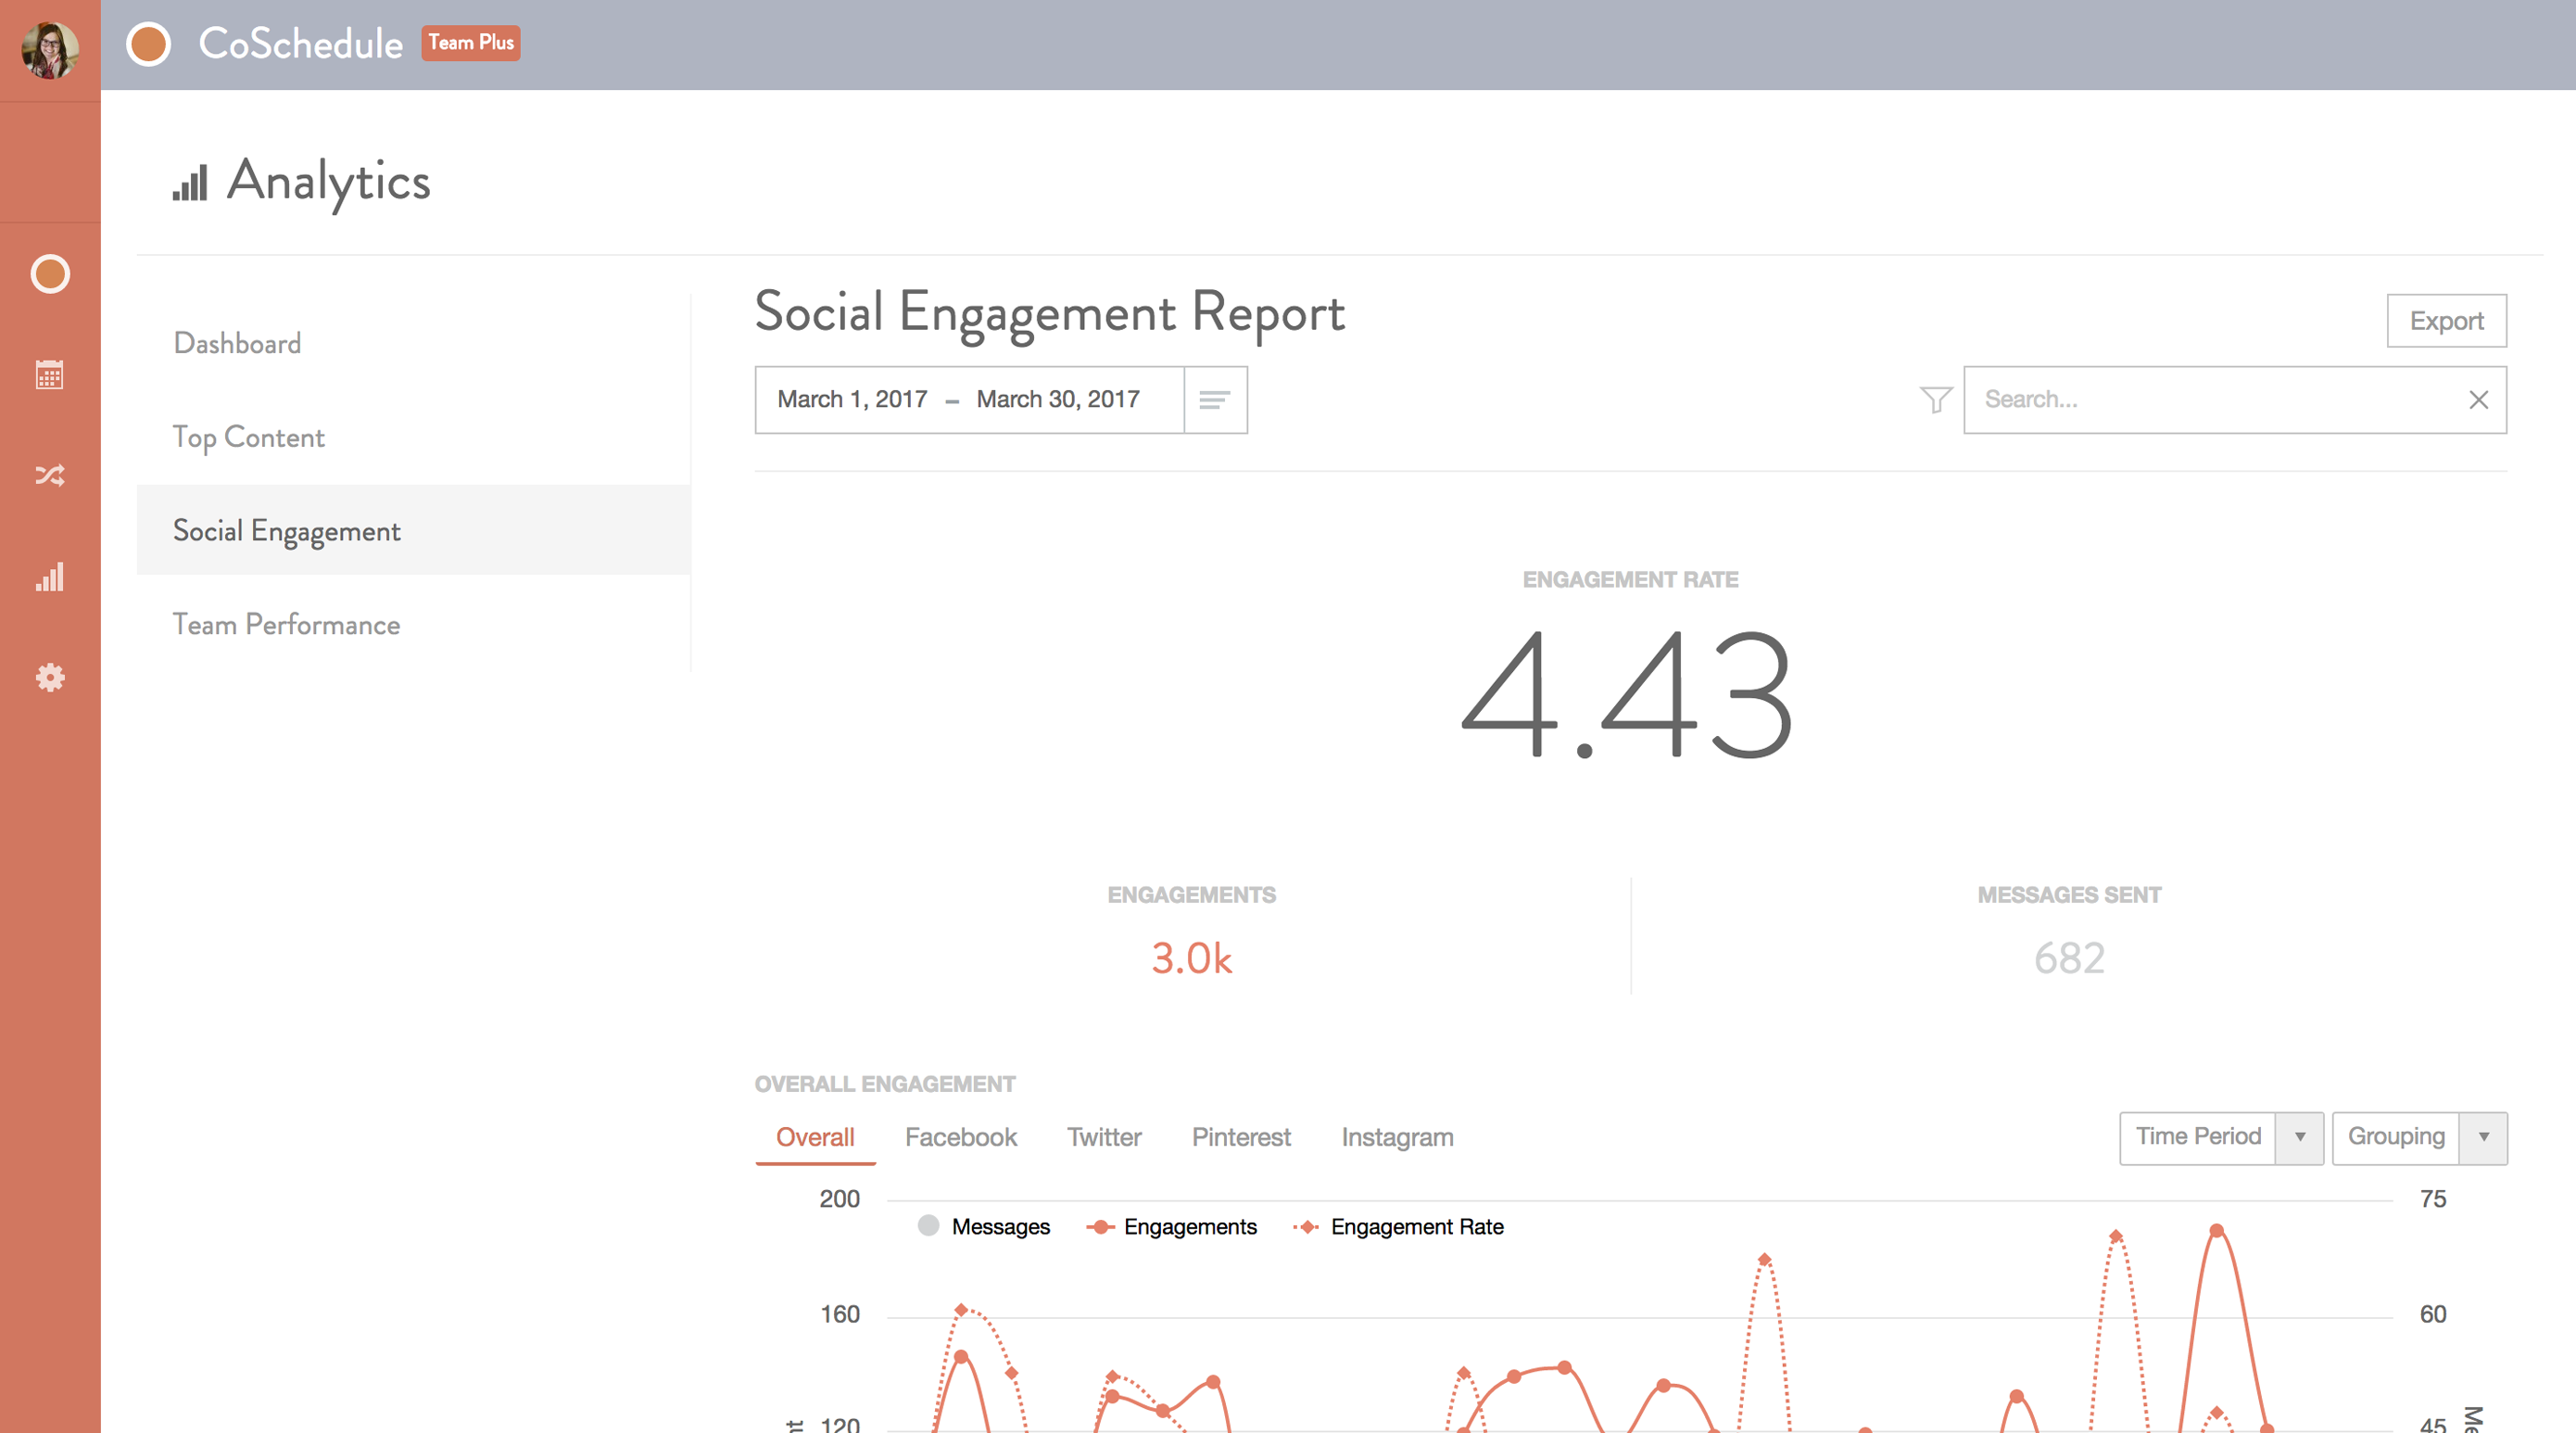Screen dimensions: 2576x1433
Task: Switch to the Facebook engagement tab
Action: 960,1137
